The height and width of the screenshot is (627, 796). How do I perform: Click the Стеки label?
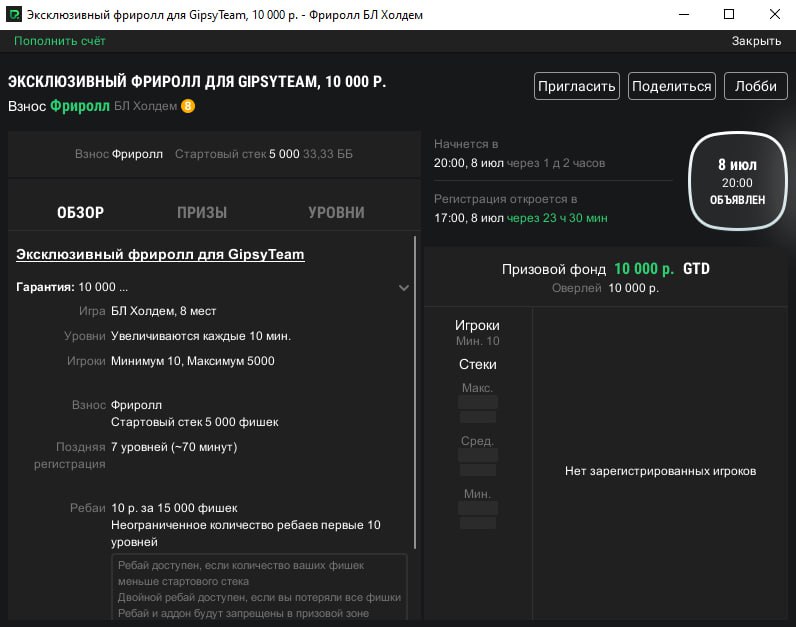click(478, 364)
